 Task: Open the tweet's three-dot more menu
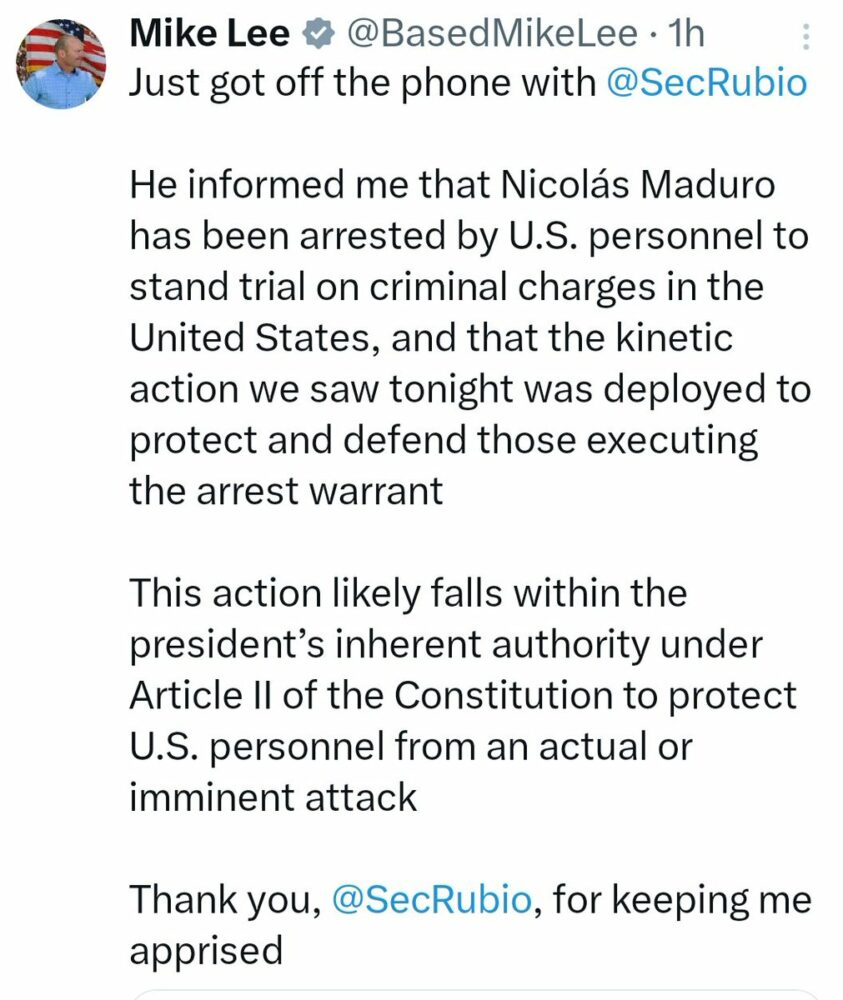coord(807,39)
